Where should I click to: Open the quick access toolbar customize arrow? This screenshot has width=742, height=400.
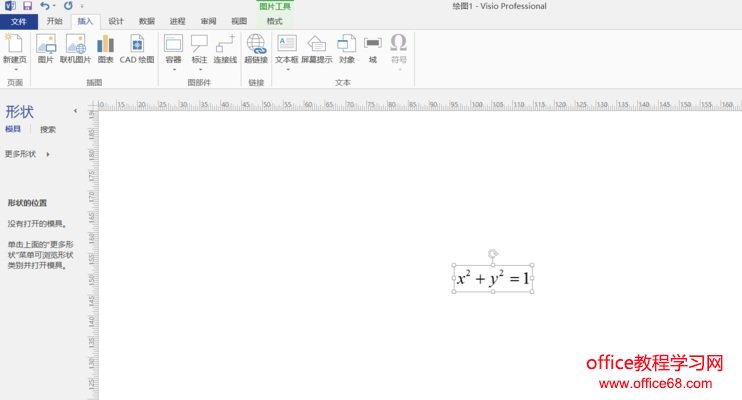click(x=82, y=6)
